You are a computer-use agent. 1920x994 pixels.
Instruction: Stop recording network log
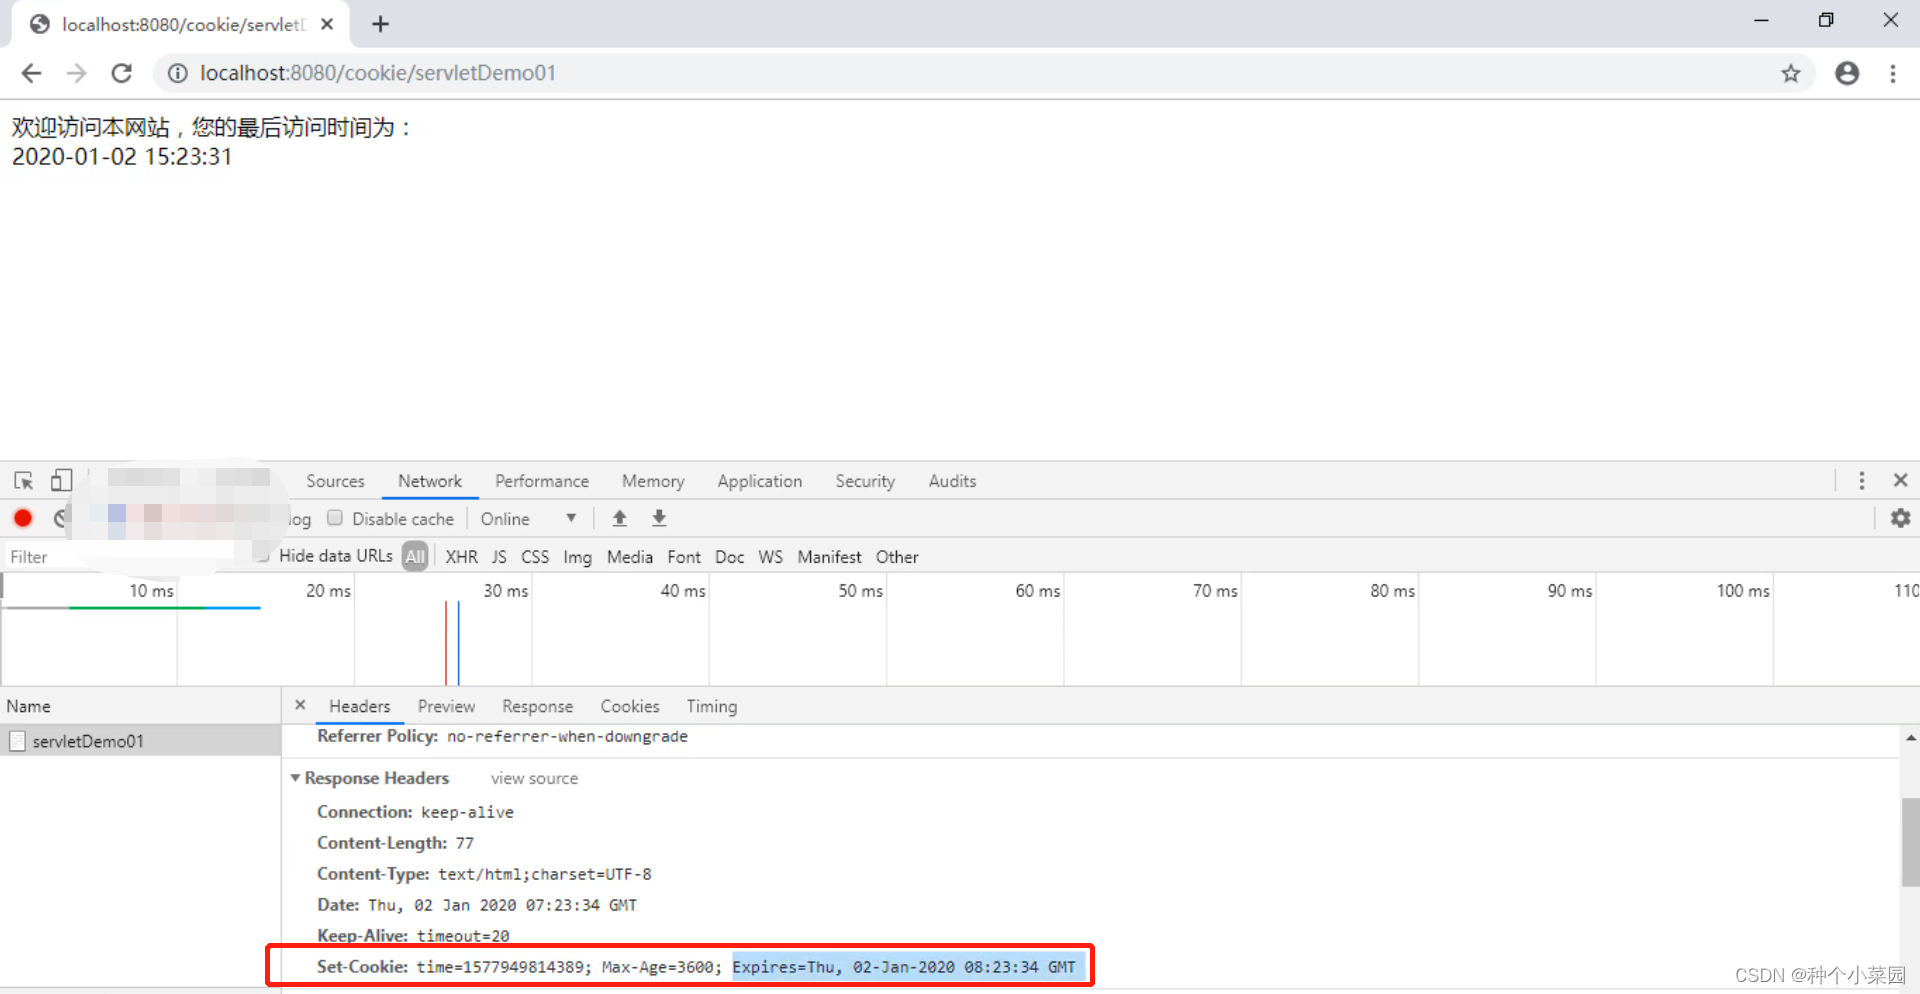point(22,518)
